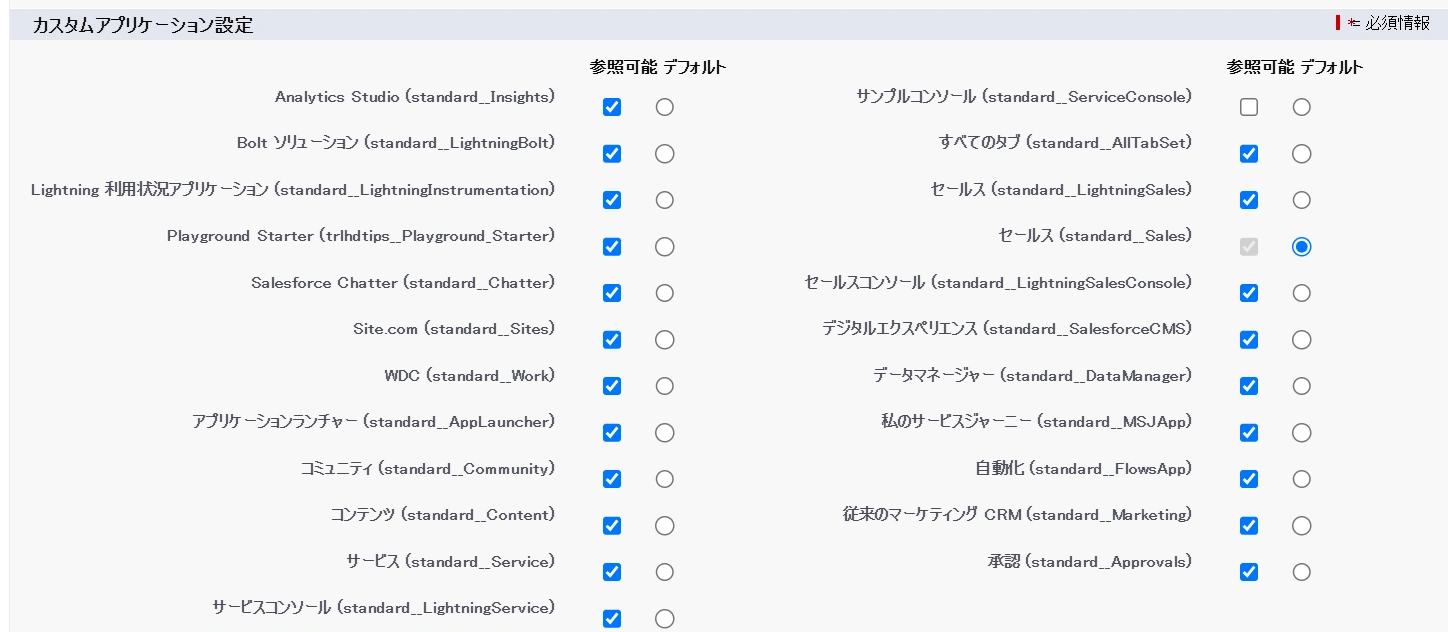Click the 必須情報 legend text
The image size is (1448, 632).
coord(1397,23)
